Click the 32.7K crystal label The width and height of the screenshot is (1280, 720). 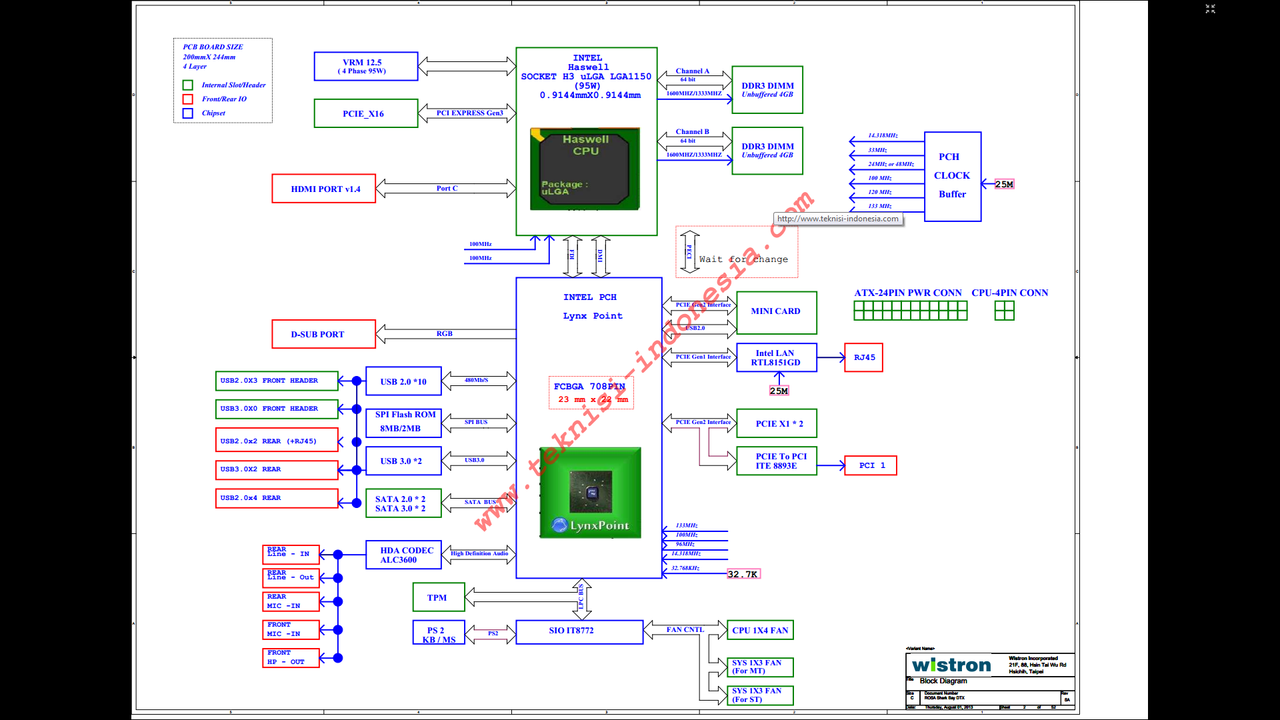point(743,574)
